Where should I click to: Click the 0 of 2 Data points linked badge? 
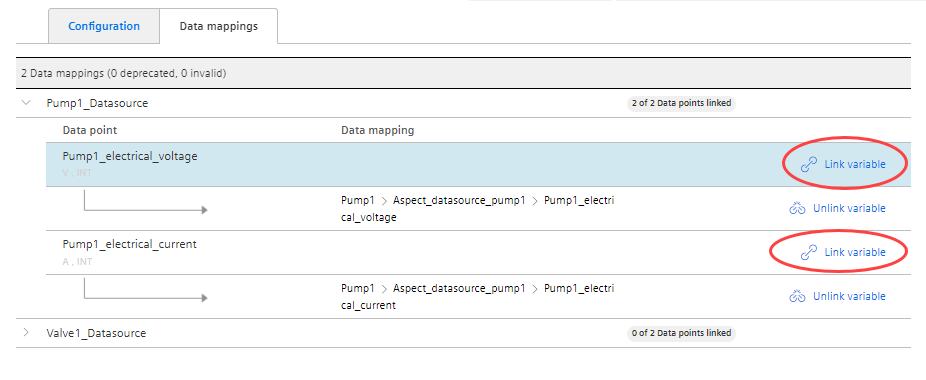coord(682,333)
